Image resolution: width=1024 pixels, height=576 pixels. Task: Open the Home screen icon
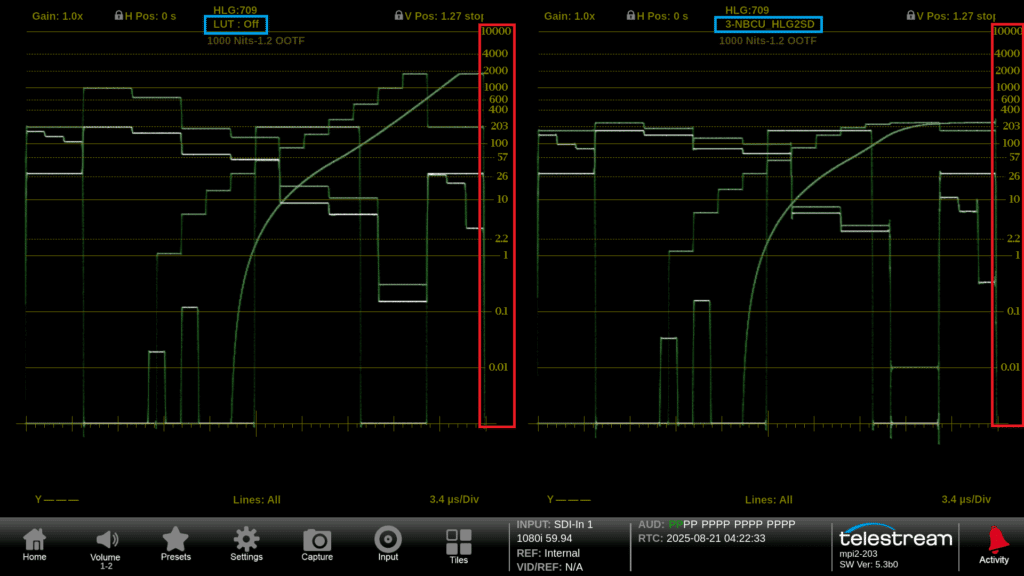(x=34, y=545)
